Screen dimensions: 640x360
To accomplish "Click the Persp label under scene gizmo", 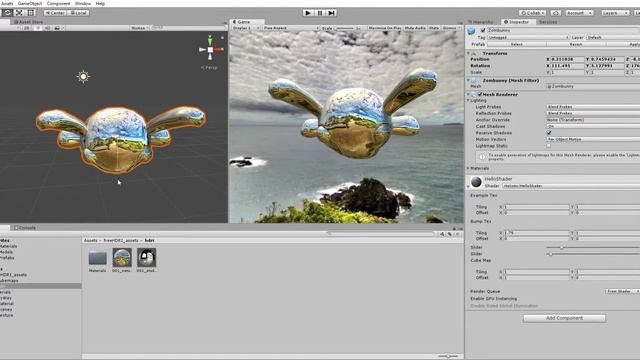I will pos(209,68).
